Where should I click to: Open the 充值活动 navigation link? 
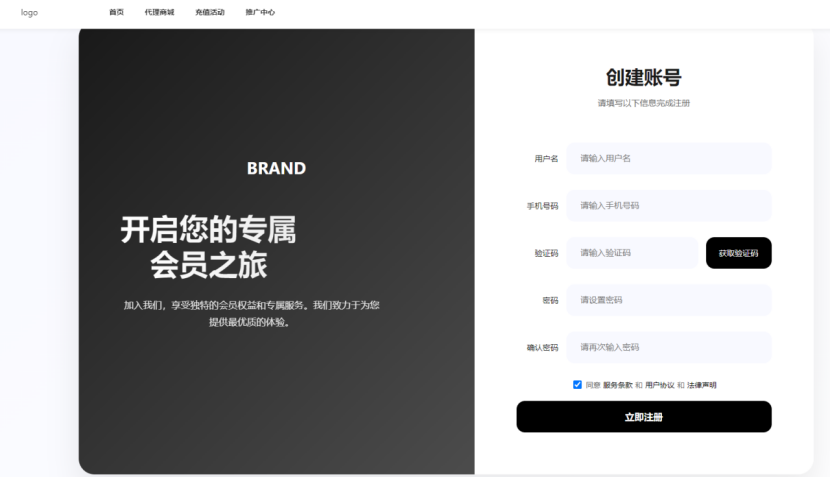click(x=210, y=13)
